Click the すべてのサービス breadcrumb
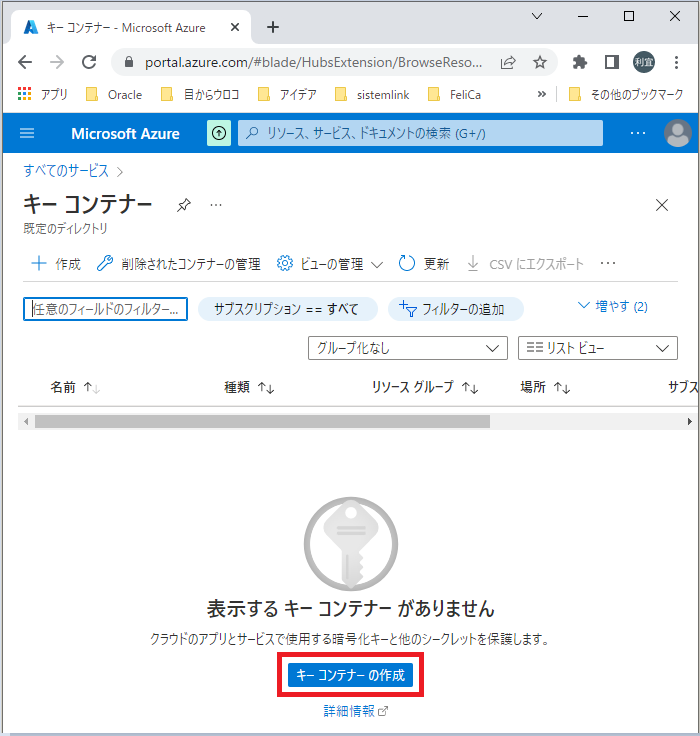Viewport: 700px width, 736px height. [66, 171]
